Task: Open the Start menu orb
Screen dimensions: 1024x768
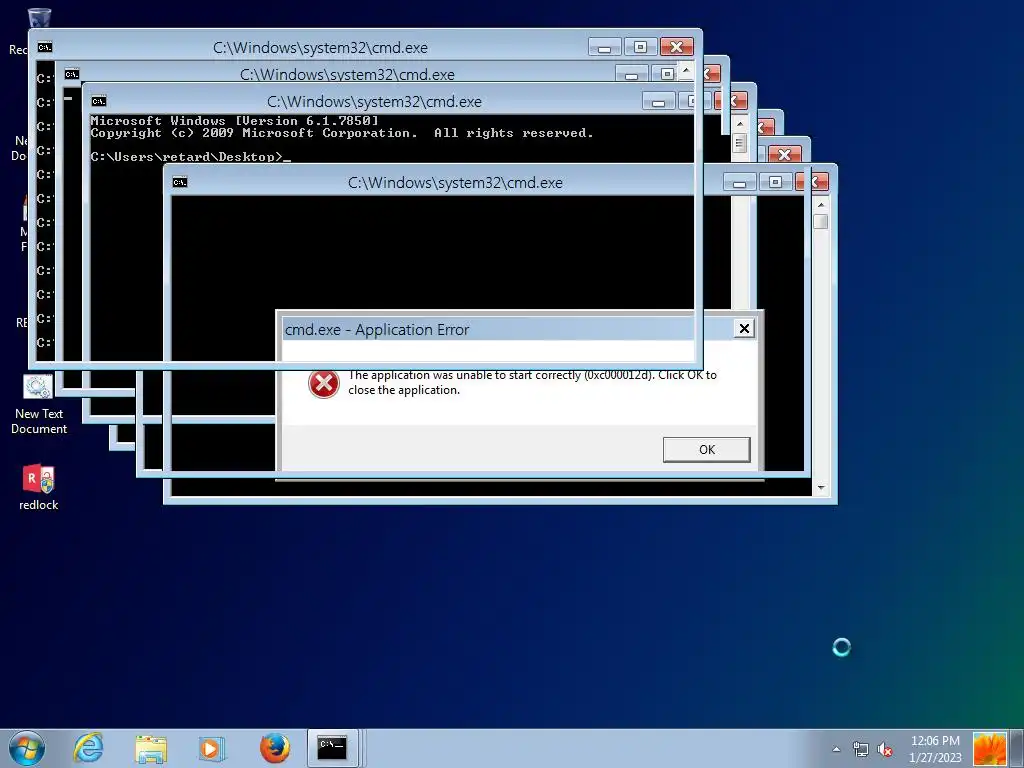Action: pyautogui.click(x=27, y=748)
